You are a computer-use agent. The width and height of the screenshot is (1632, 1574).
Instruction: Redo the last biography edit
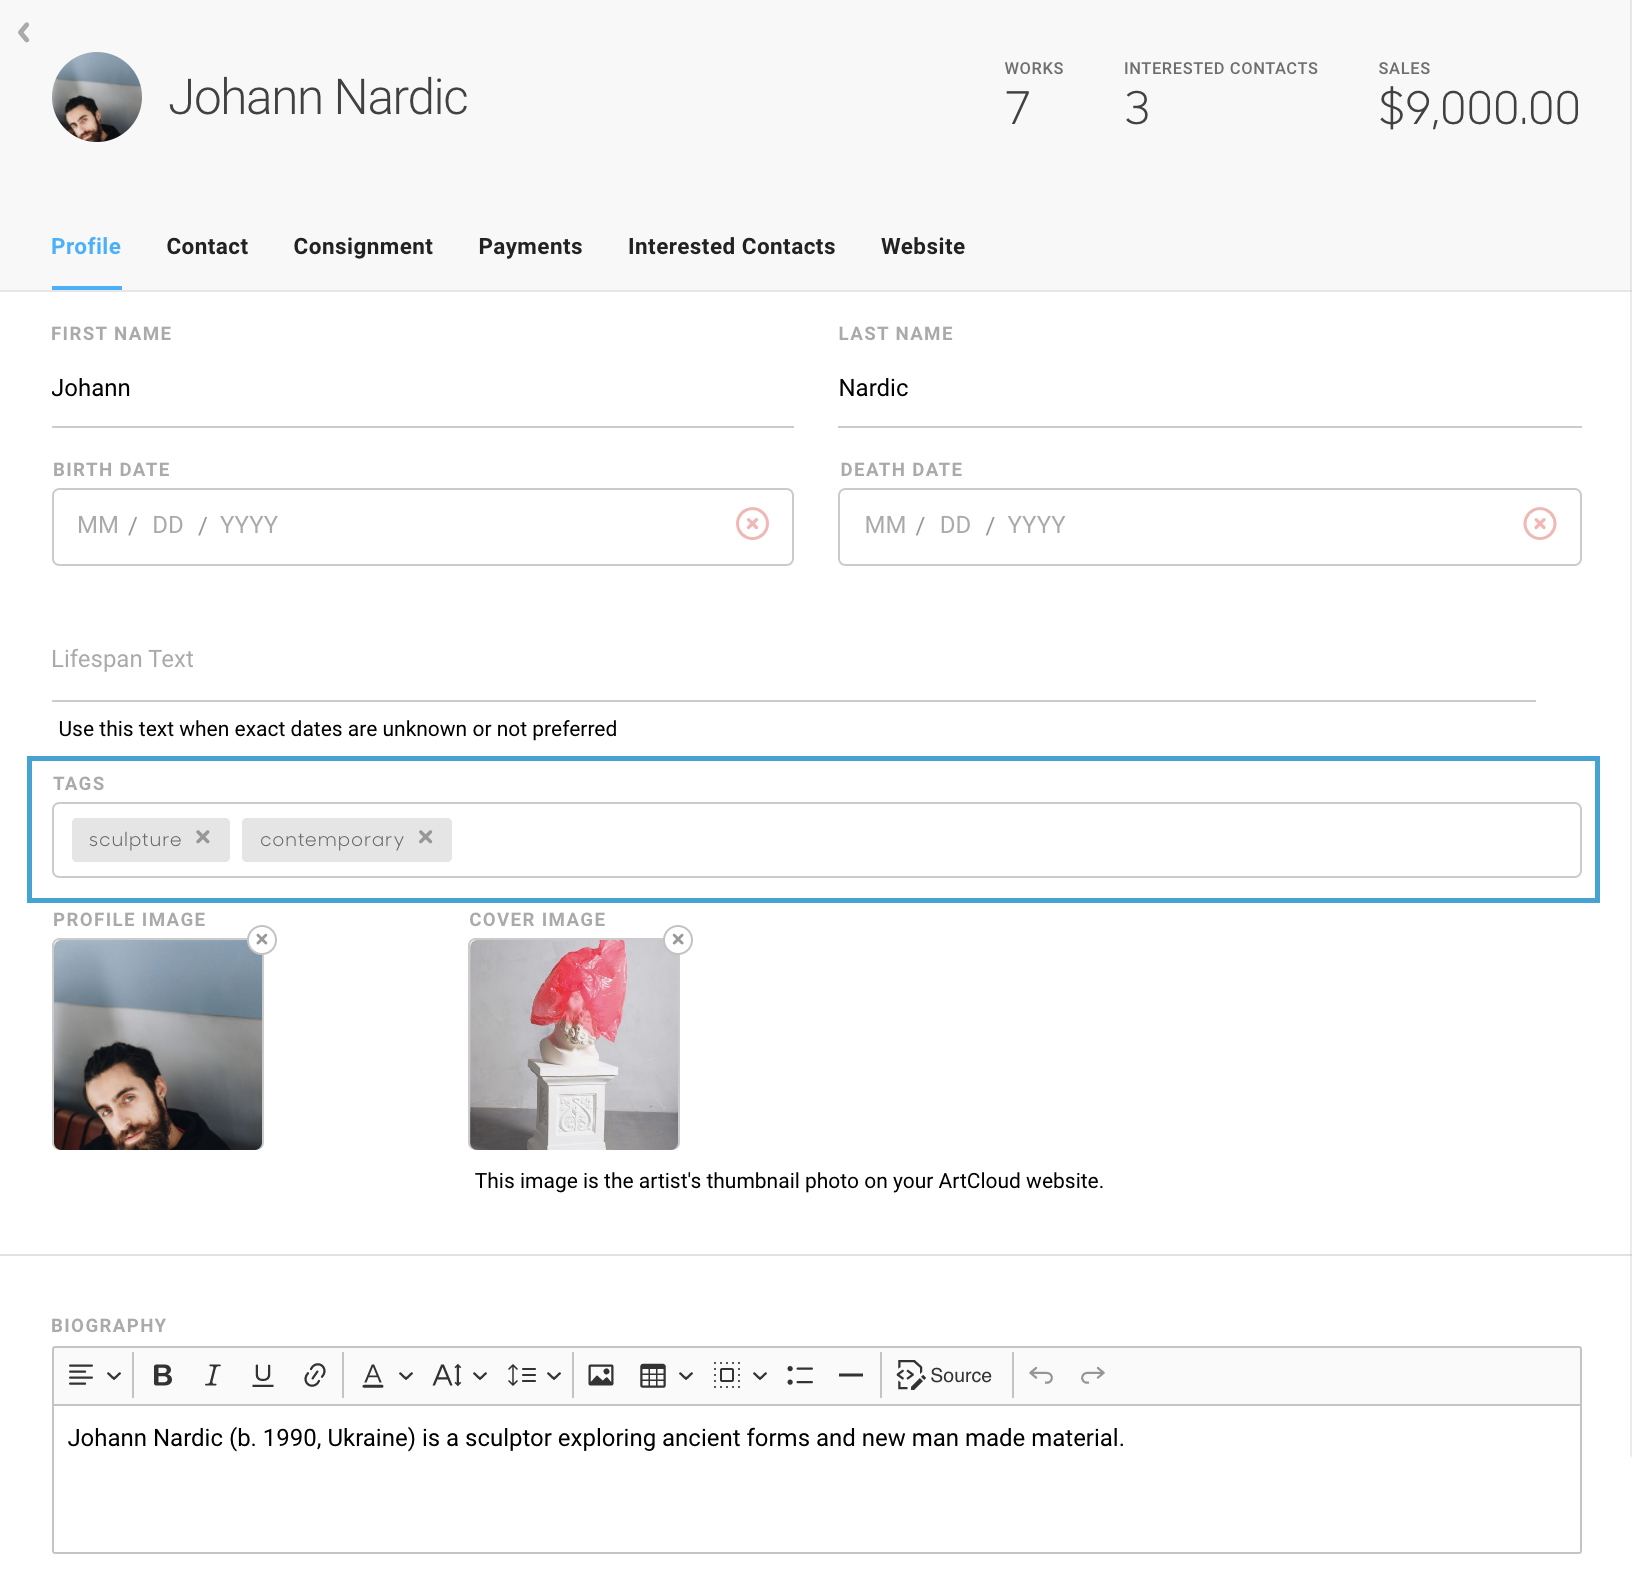click(x=1092, y=1376)
